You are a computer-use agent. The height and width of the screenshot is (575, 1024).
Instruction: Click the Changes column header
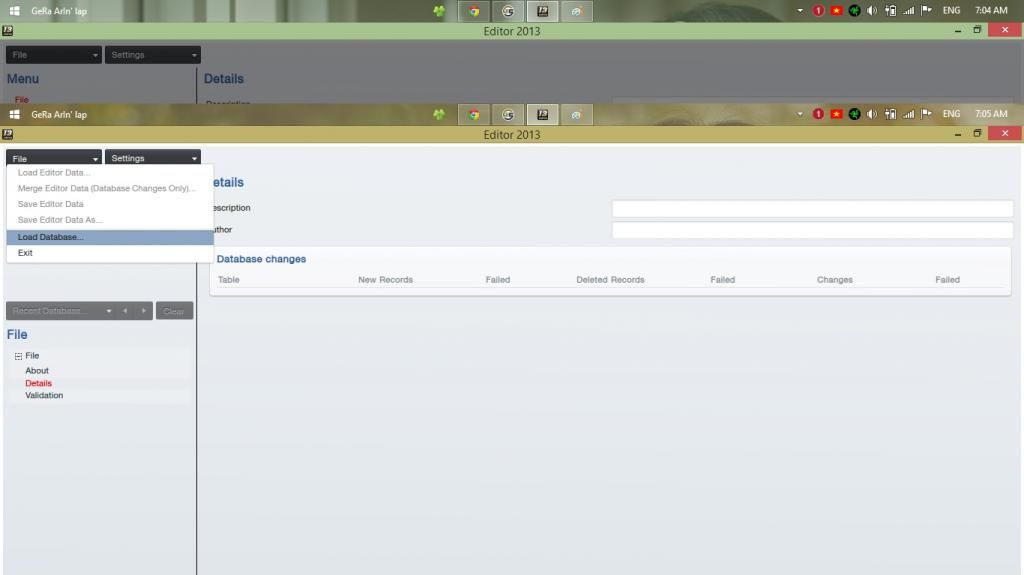(835, 280)
